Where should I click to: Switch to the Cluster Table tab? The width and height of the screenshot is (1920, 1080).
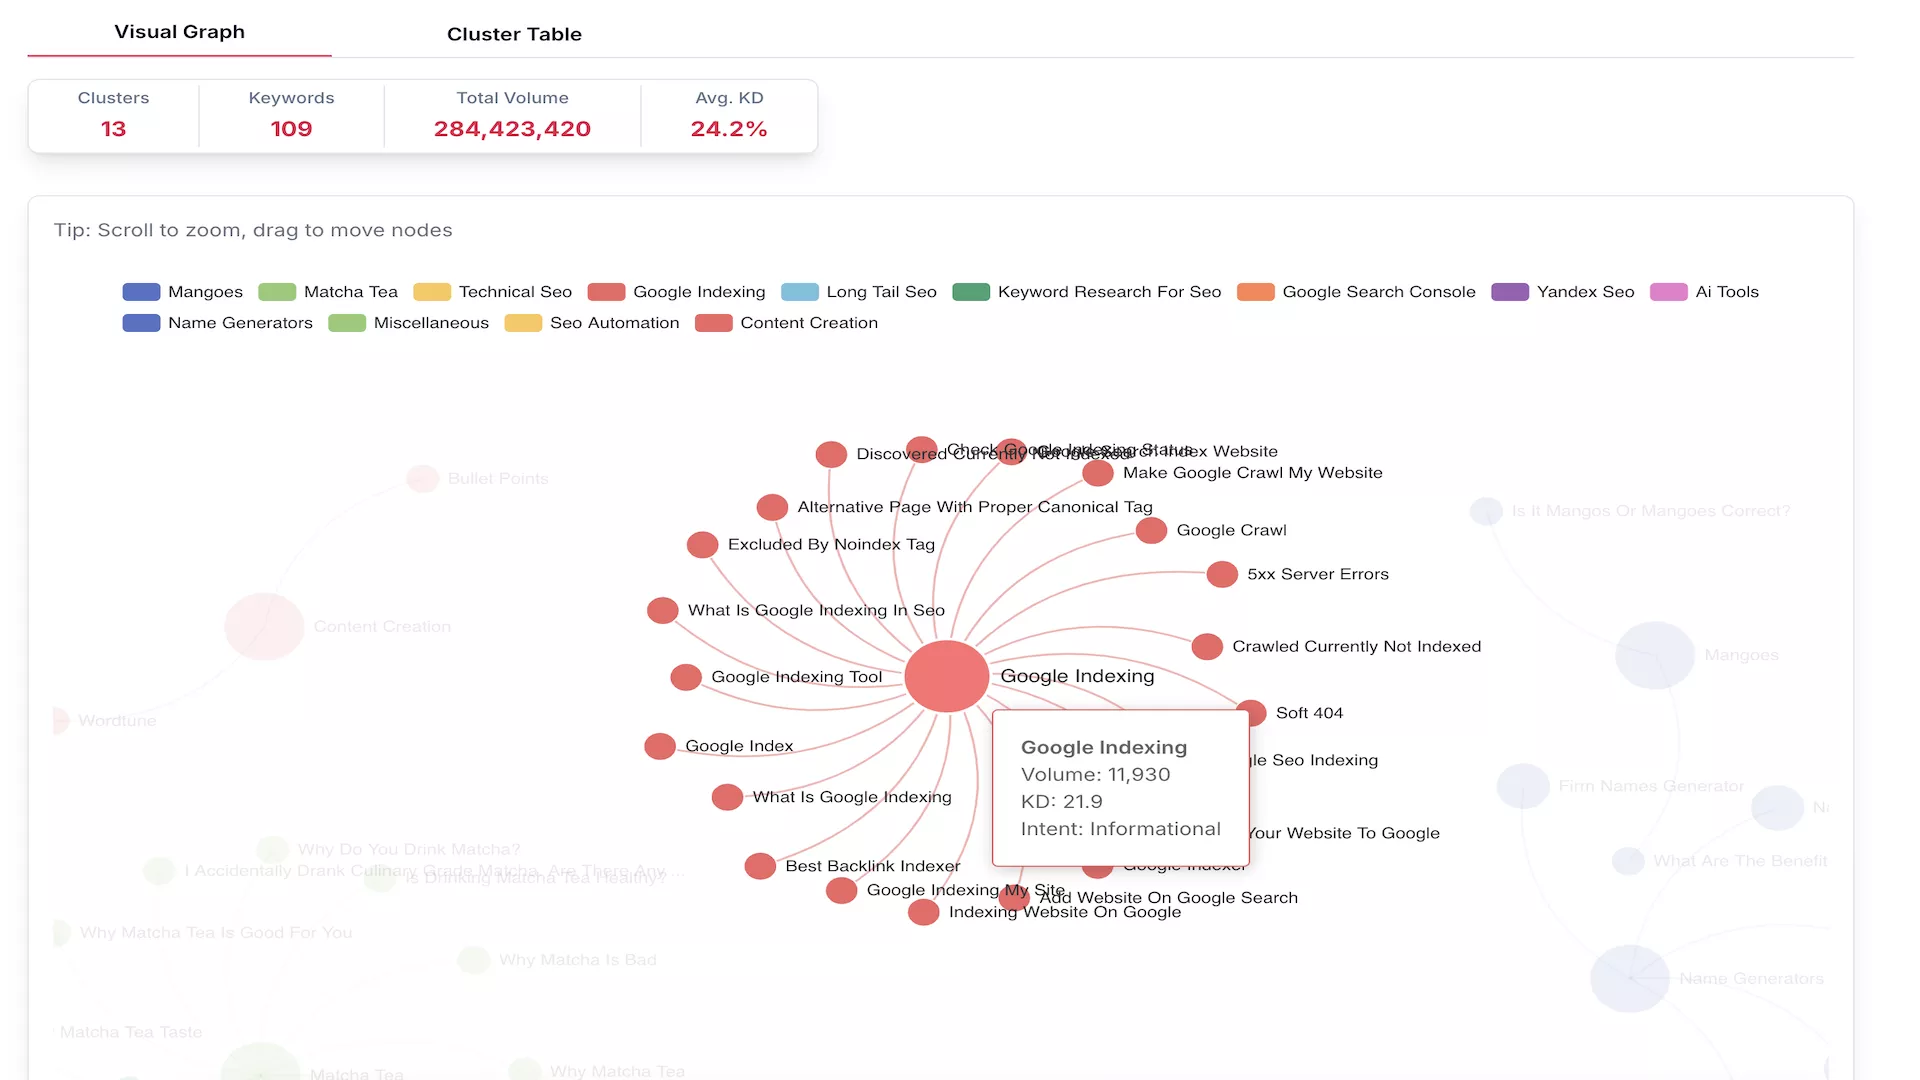[514, 34]
